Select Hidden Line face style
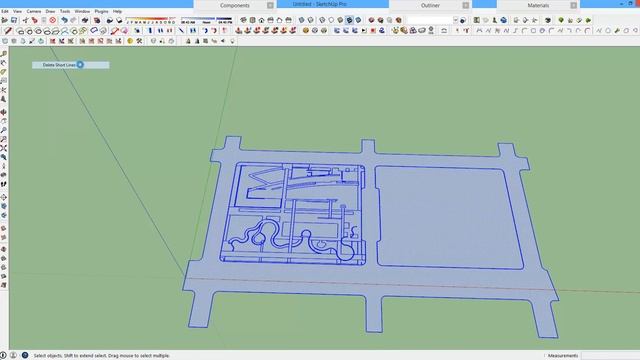Screen dimensions: 640x360 coord(331,20)
